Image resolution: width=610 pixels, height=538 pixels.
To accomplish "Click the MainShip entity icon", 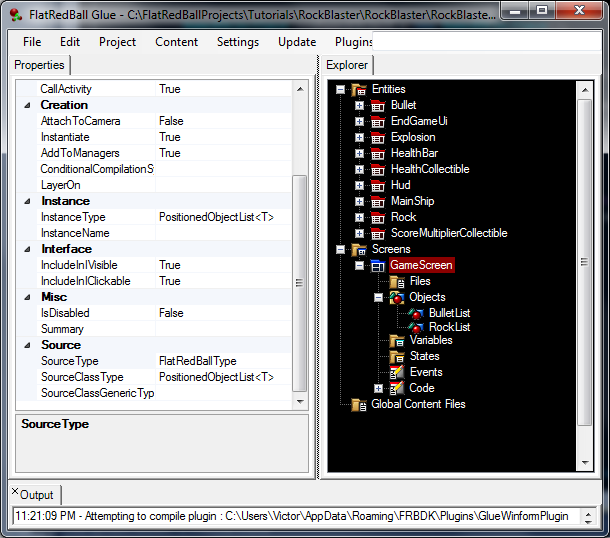I will [378, 201].
